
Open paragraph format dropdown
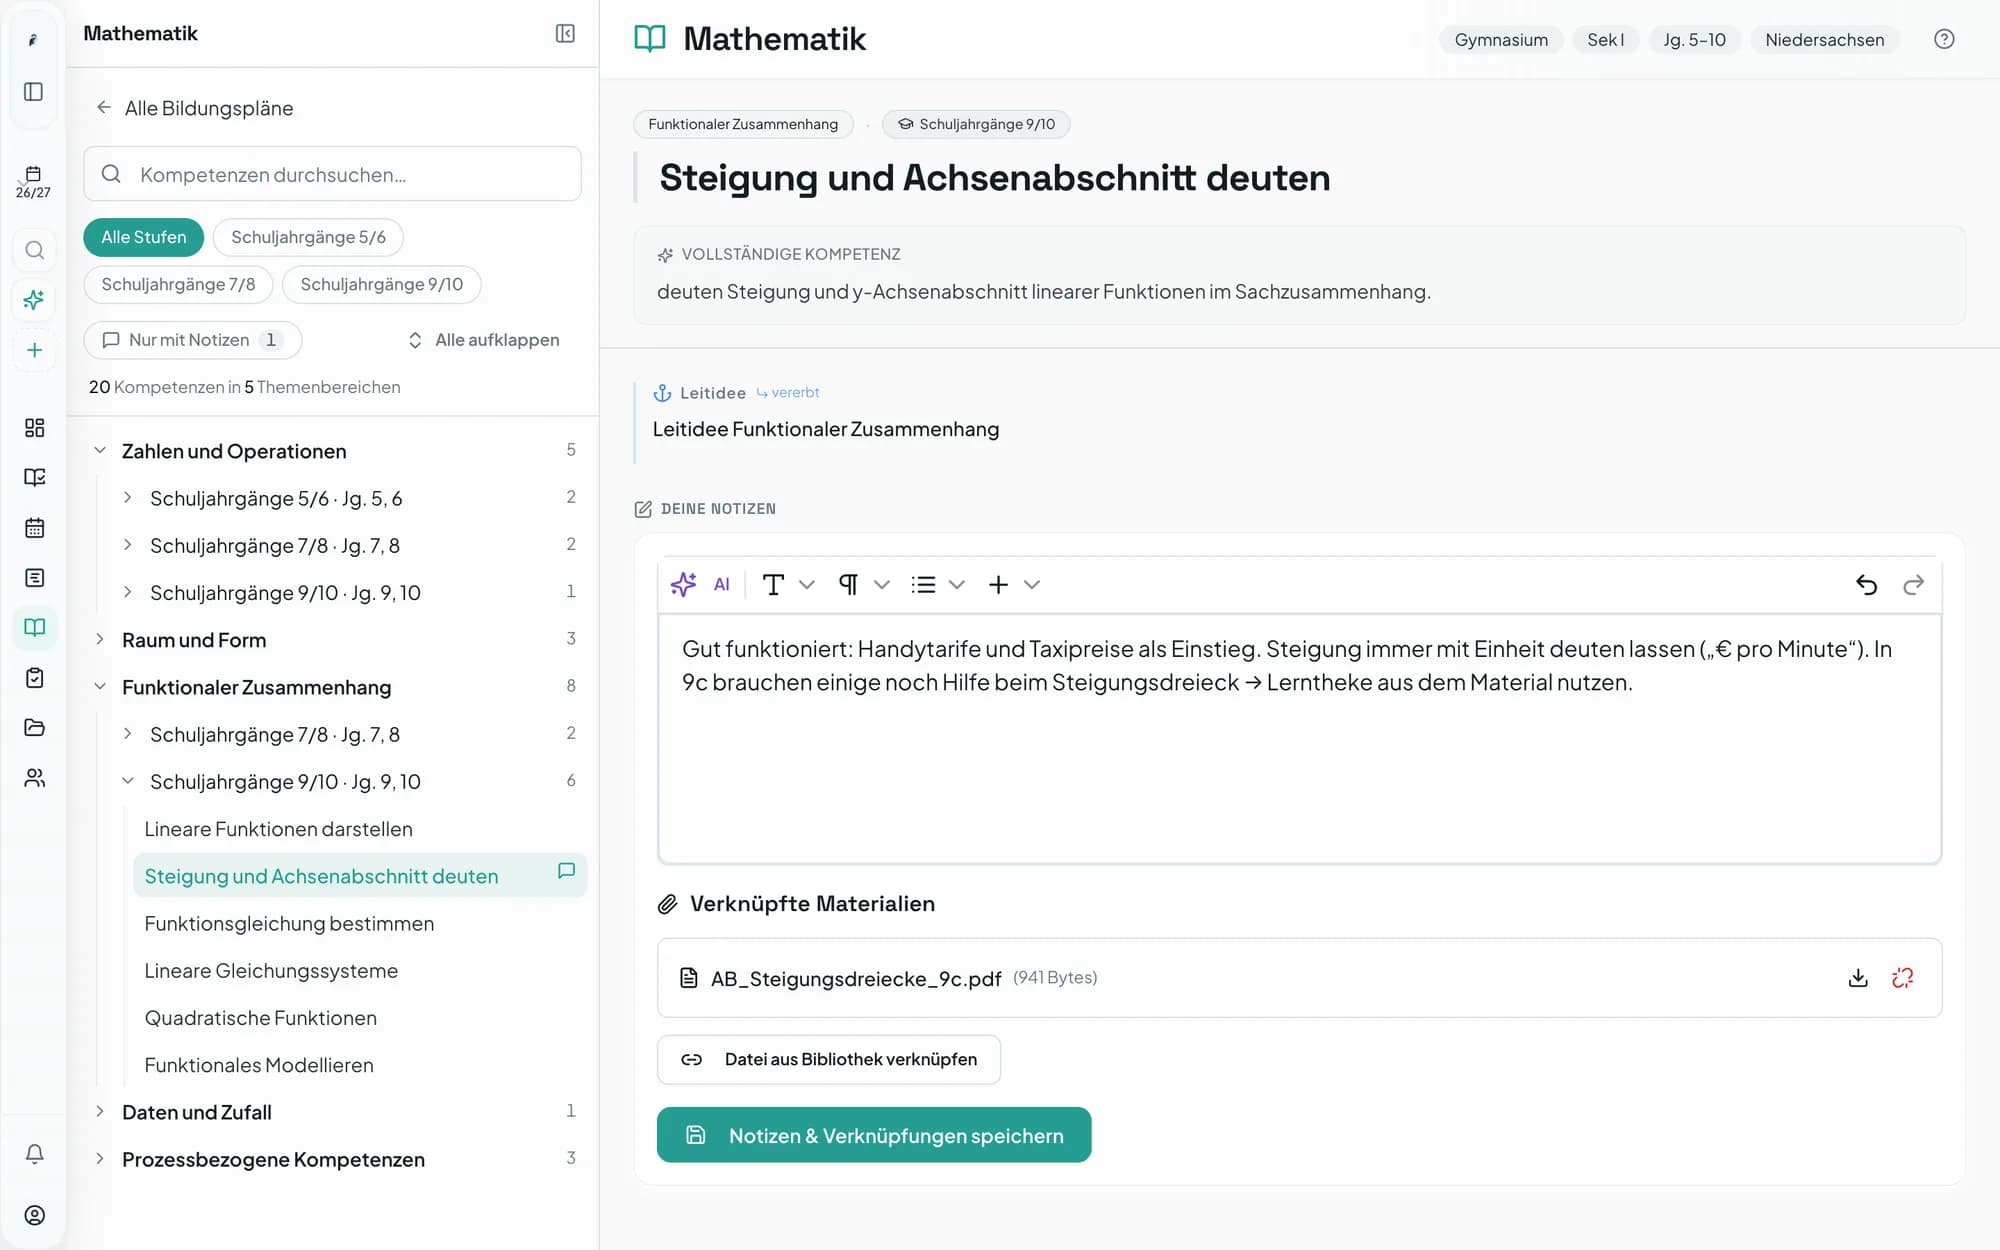(864, 584)
